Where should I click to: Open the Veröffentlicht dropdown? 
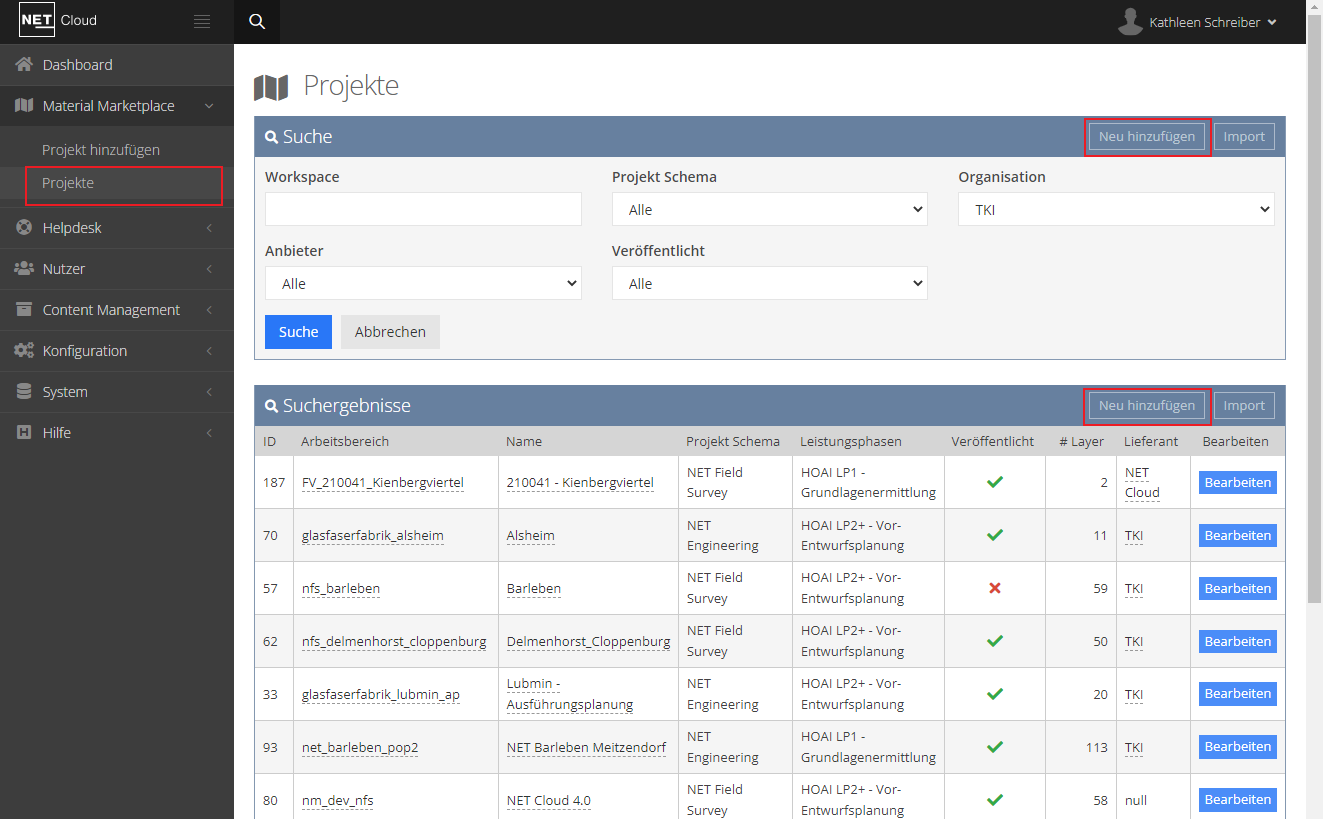click(x=769, y=284)
